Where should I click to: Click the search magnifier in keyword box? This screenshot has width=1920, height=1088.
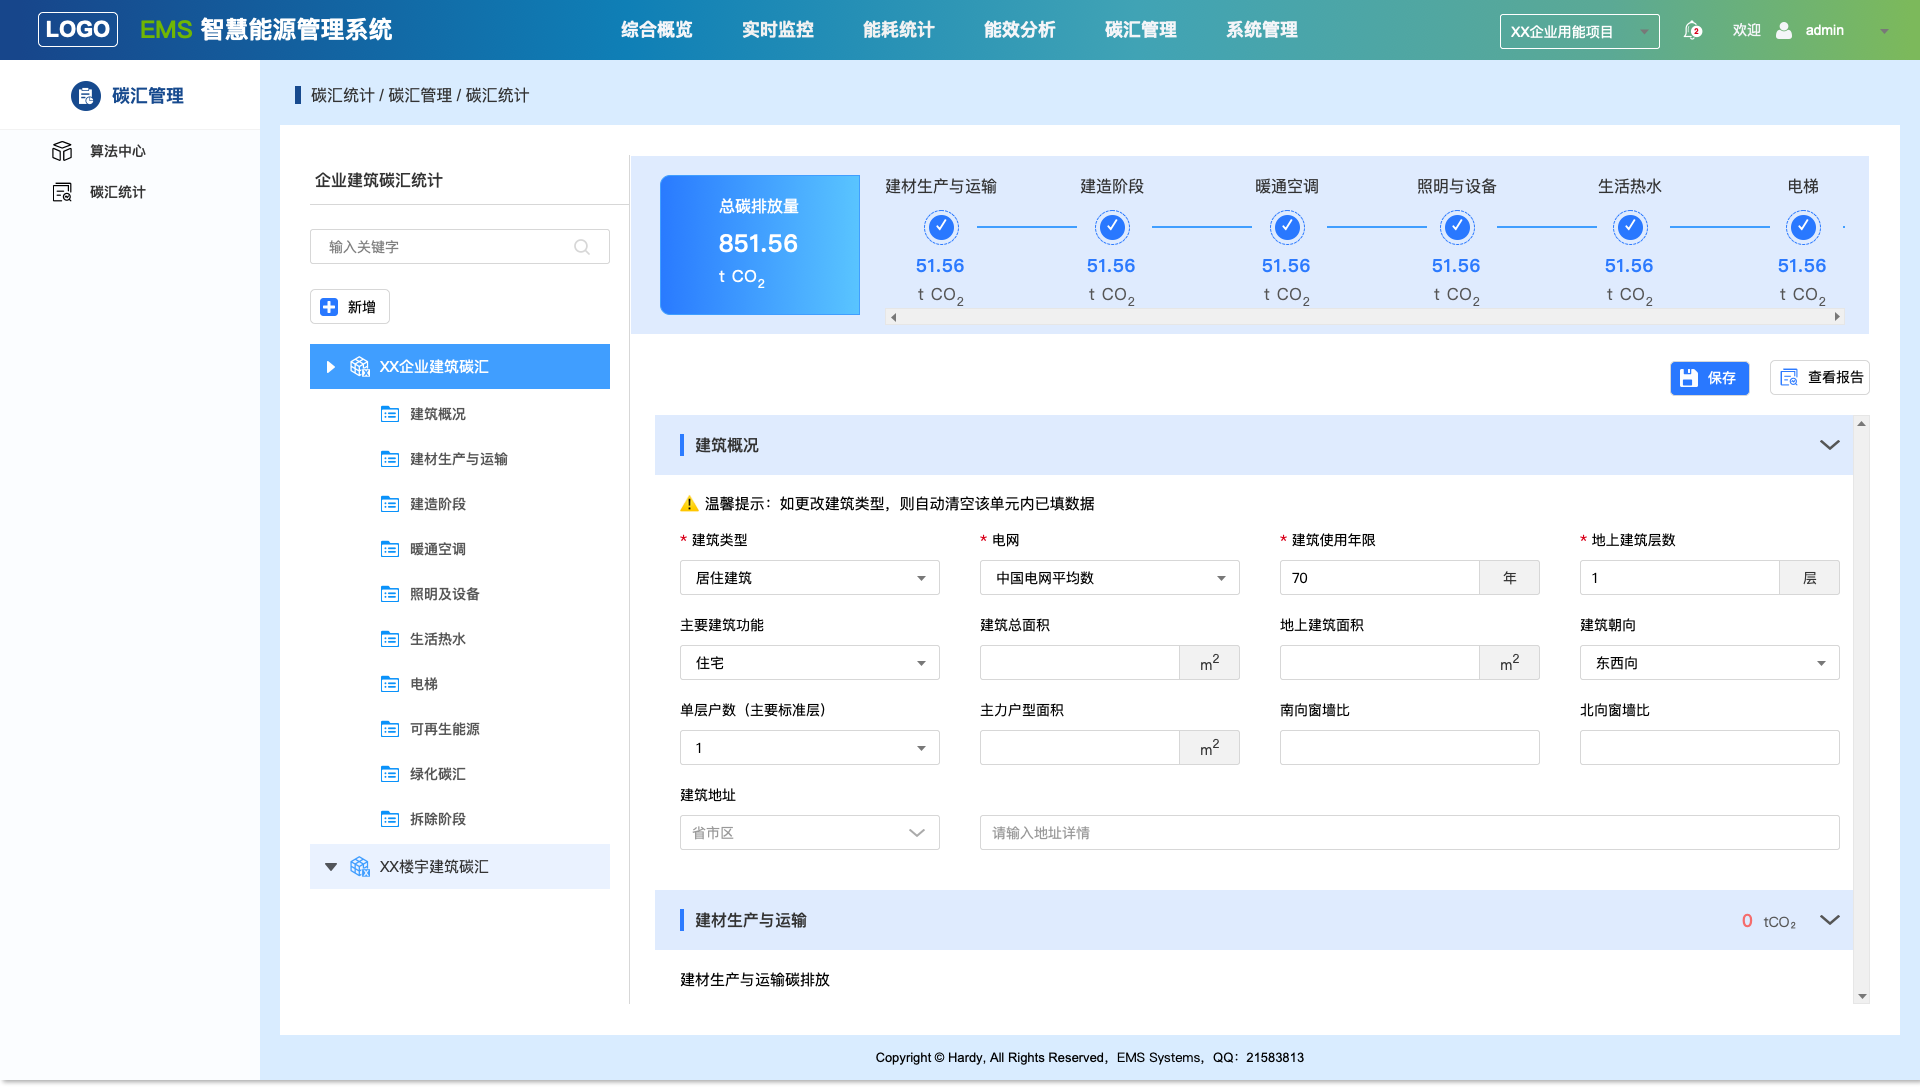point(582,247)
